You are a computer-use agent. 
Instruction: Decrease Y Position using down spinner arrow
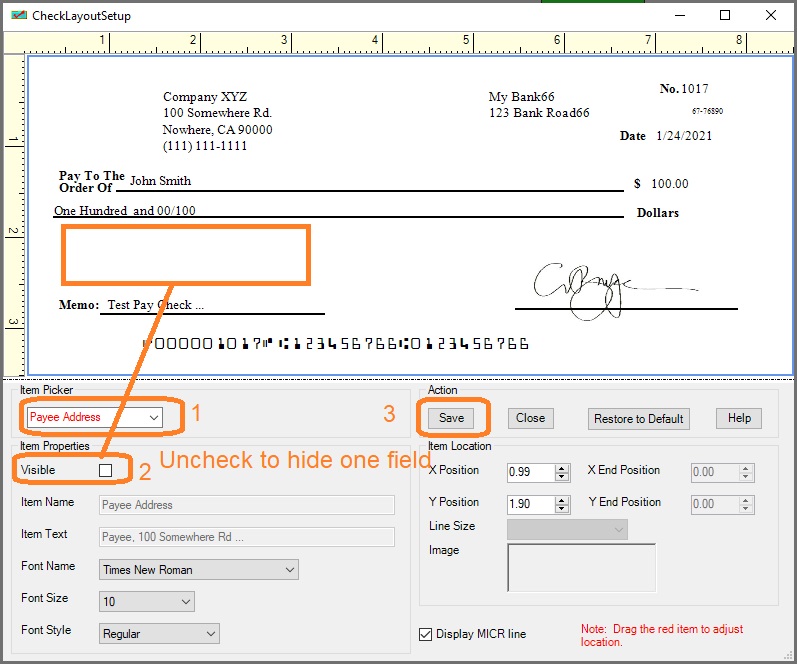[562, 510]
